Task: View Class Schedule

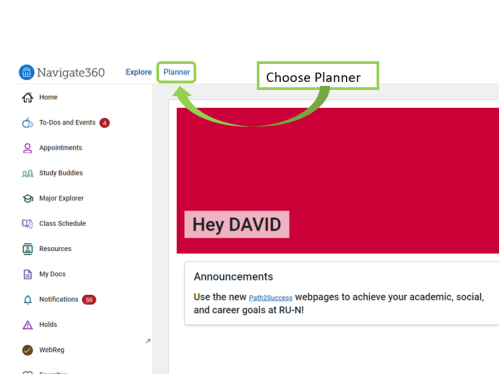Action: 63,224
